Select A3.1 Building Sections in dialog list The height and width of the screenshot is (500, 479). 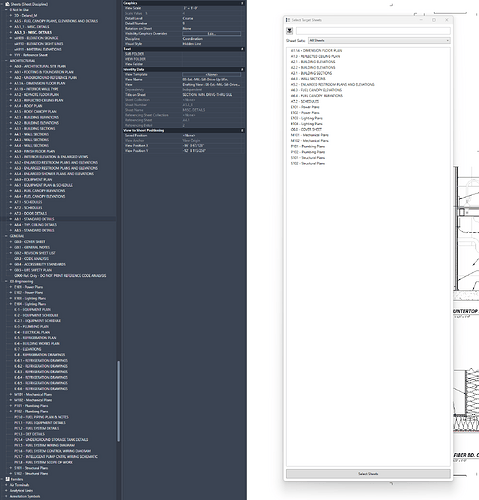tap(311, 73)
